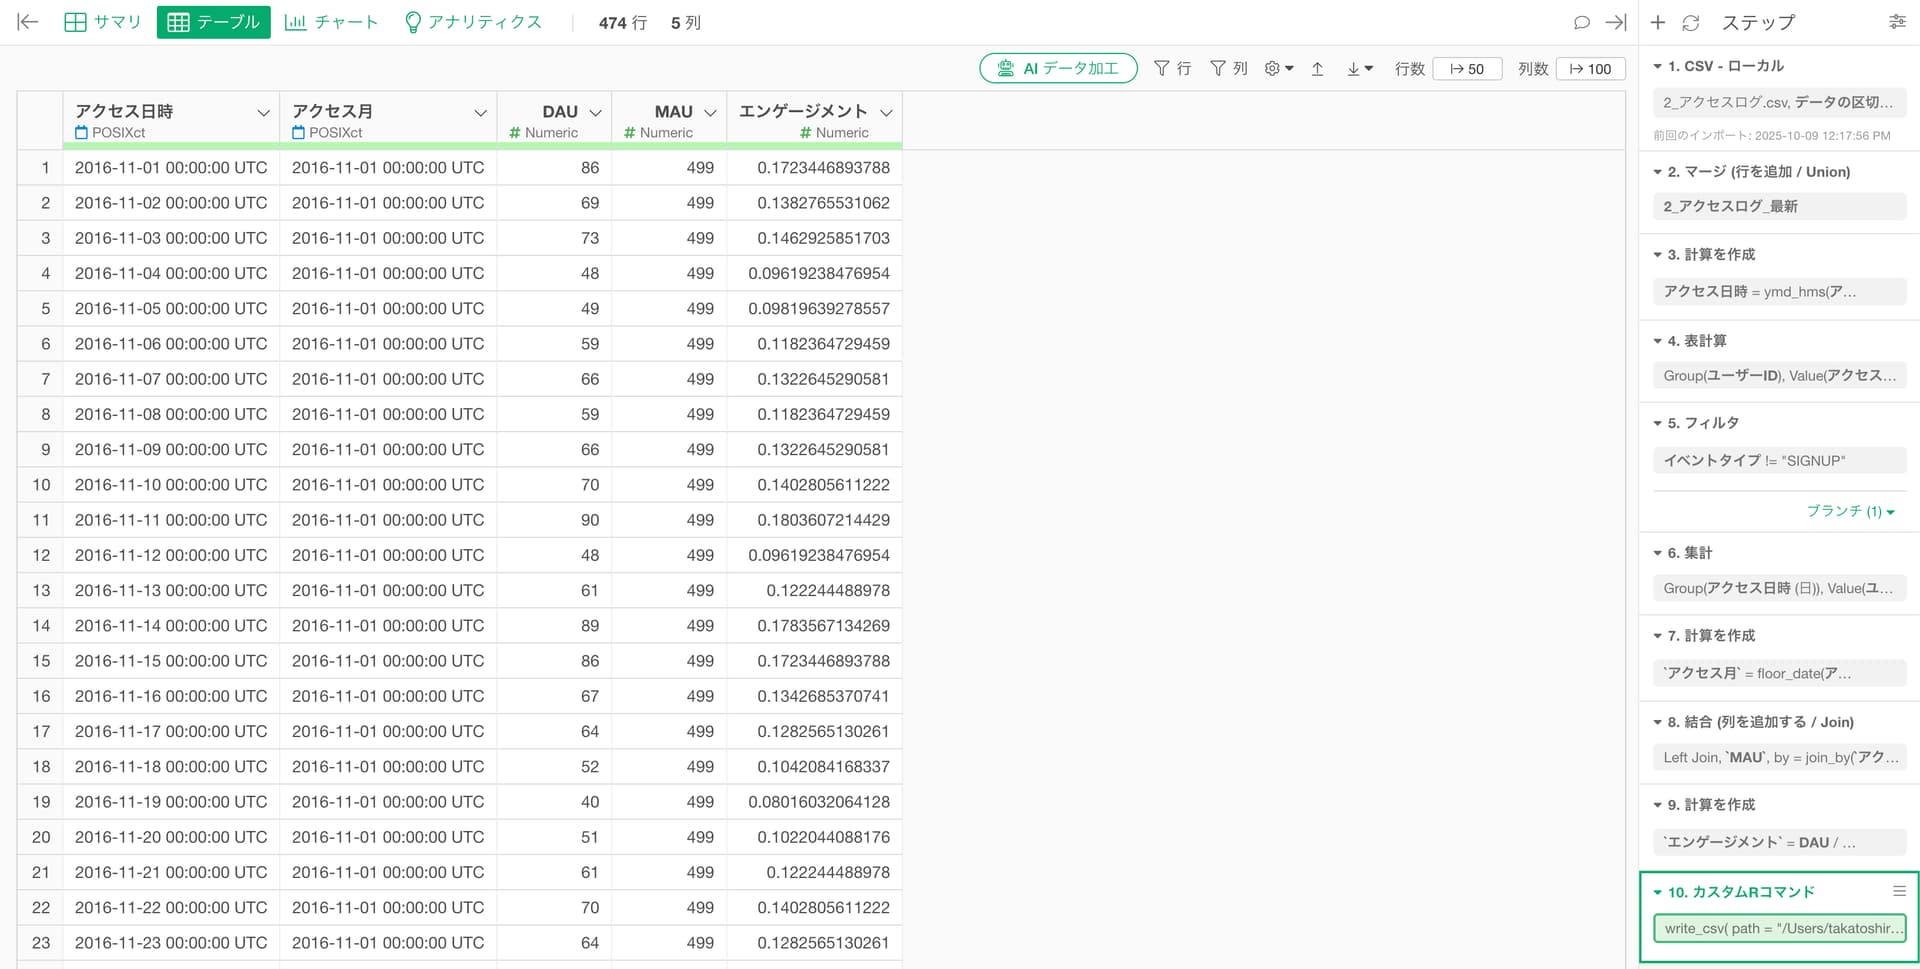Switch to the サマリ tab
Viewport: 1920px width, 969px height.
[x=103, y=22]
